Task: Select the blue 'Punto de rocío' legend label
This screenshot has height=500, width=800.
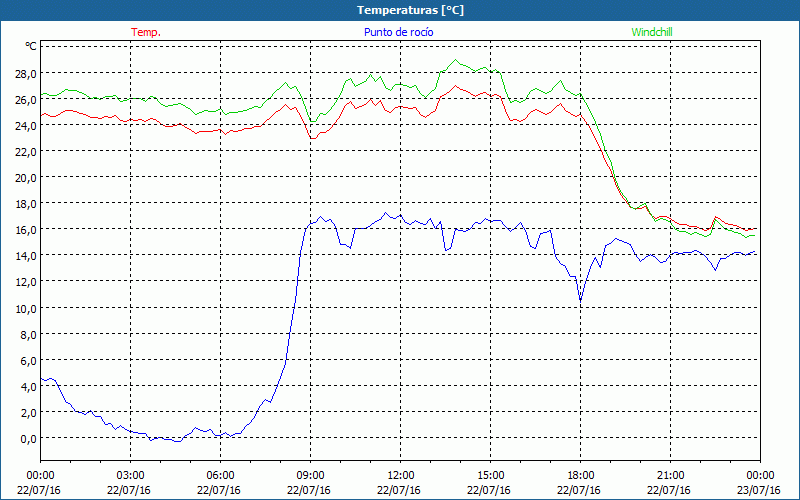Action: 398,32
